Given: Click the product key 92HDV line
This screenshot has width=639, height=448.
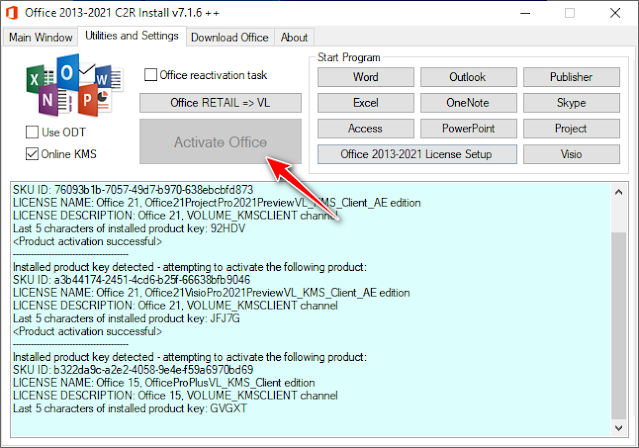Looking at the screenshot, I should point(129,228).
